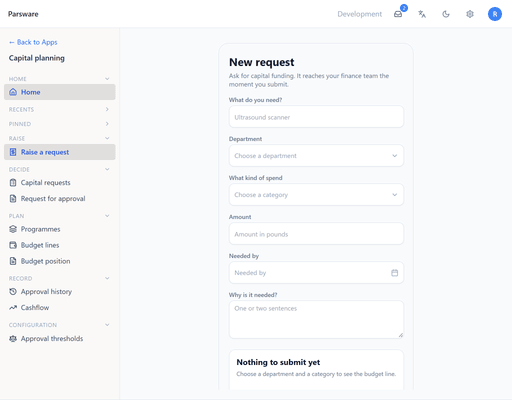This screenshot has width=512, height=400.
Task: Collapse the RAISE sidebar section
Action: 107,138
